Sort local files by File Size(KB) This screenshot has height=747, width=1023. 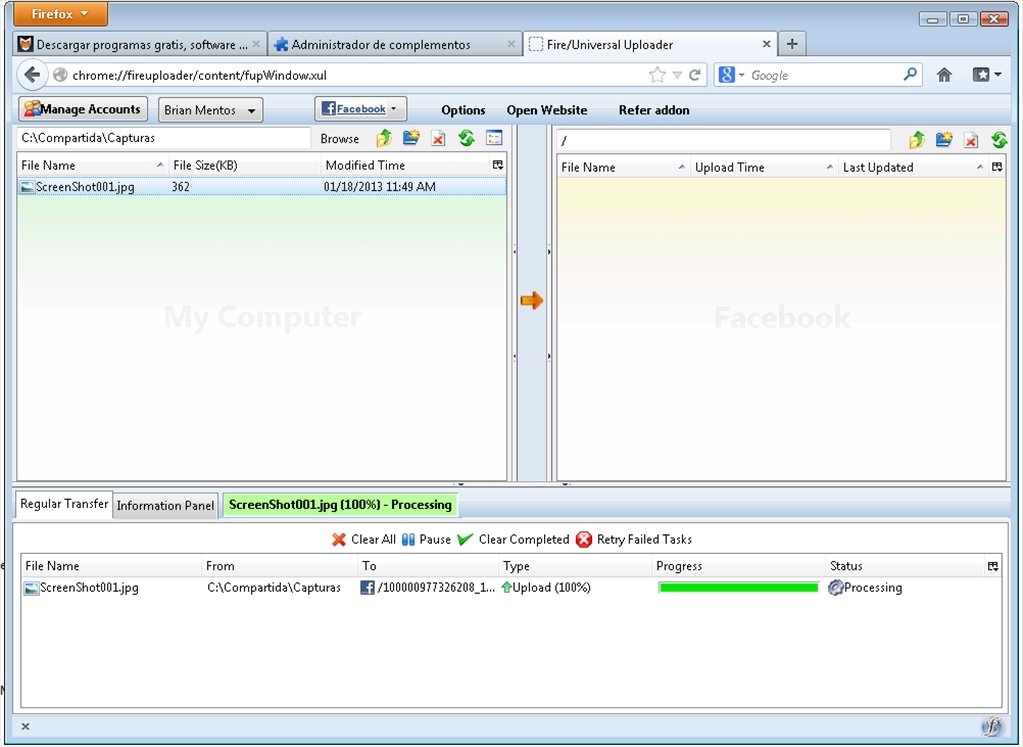tap(245, 165)
